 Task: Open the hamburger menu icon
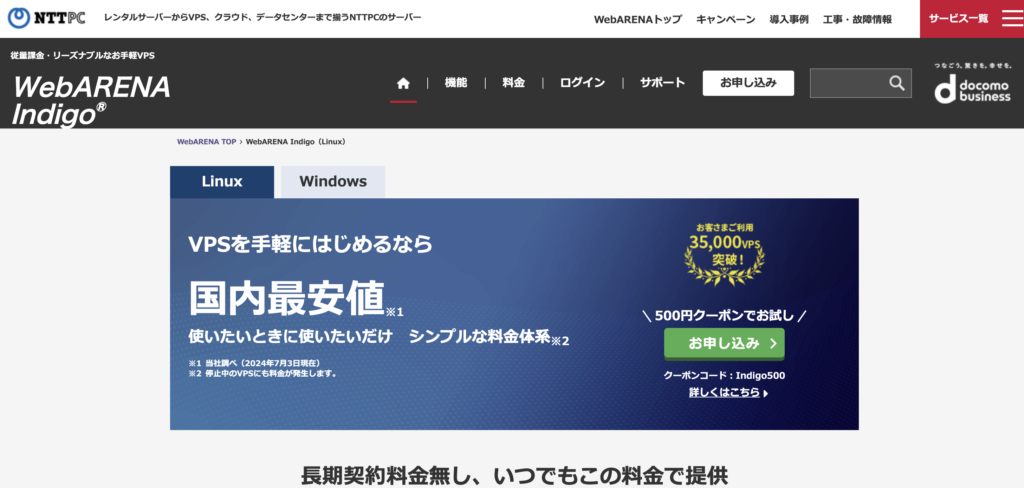1012,18
